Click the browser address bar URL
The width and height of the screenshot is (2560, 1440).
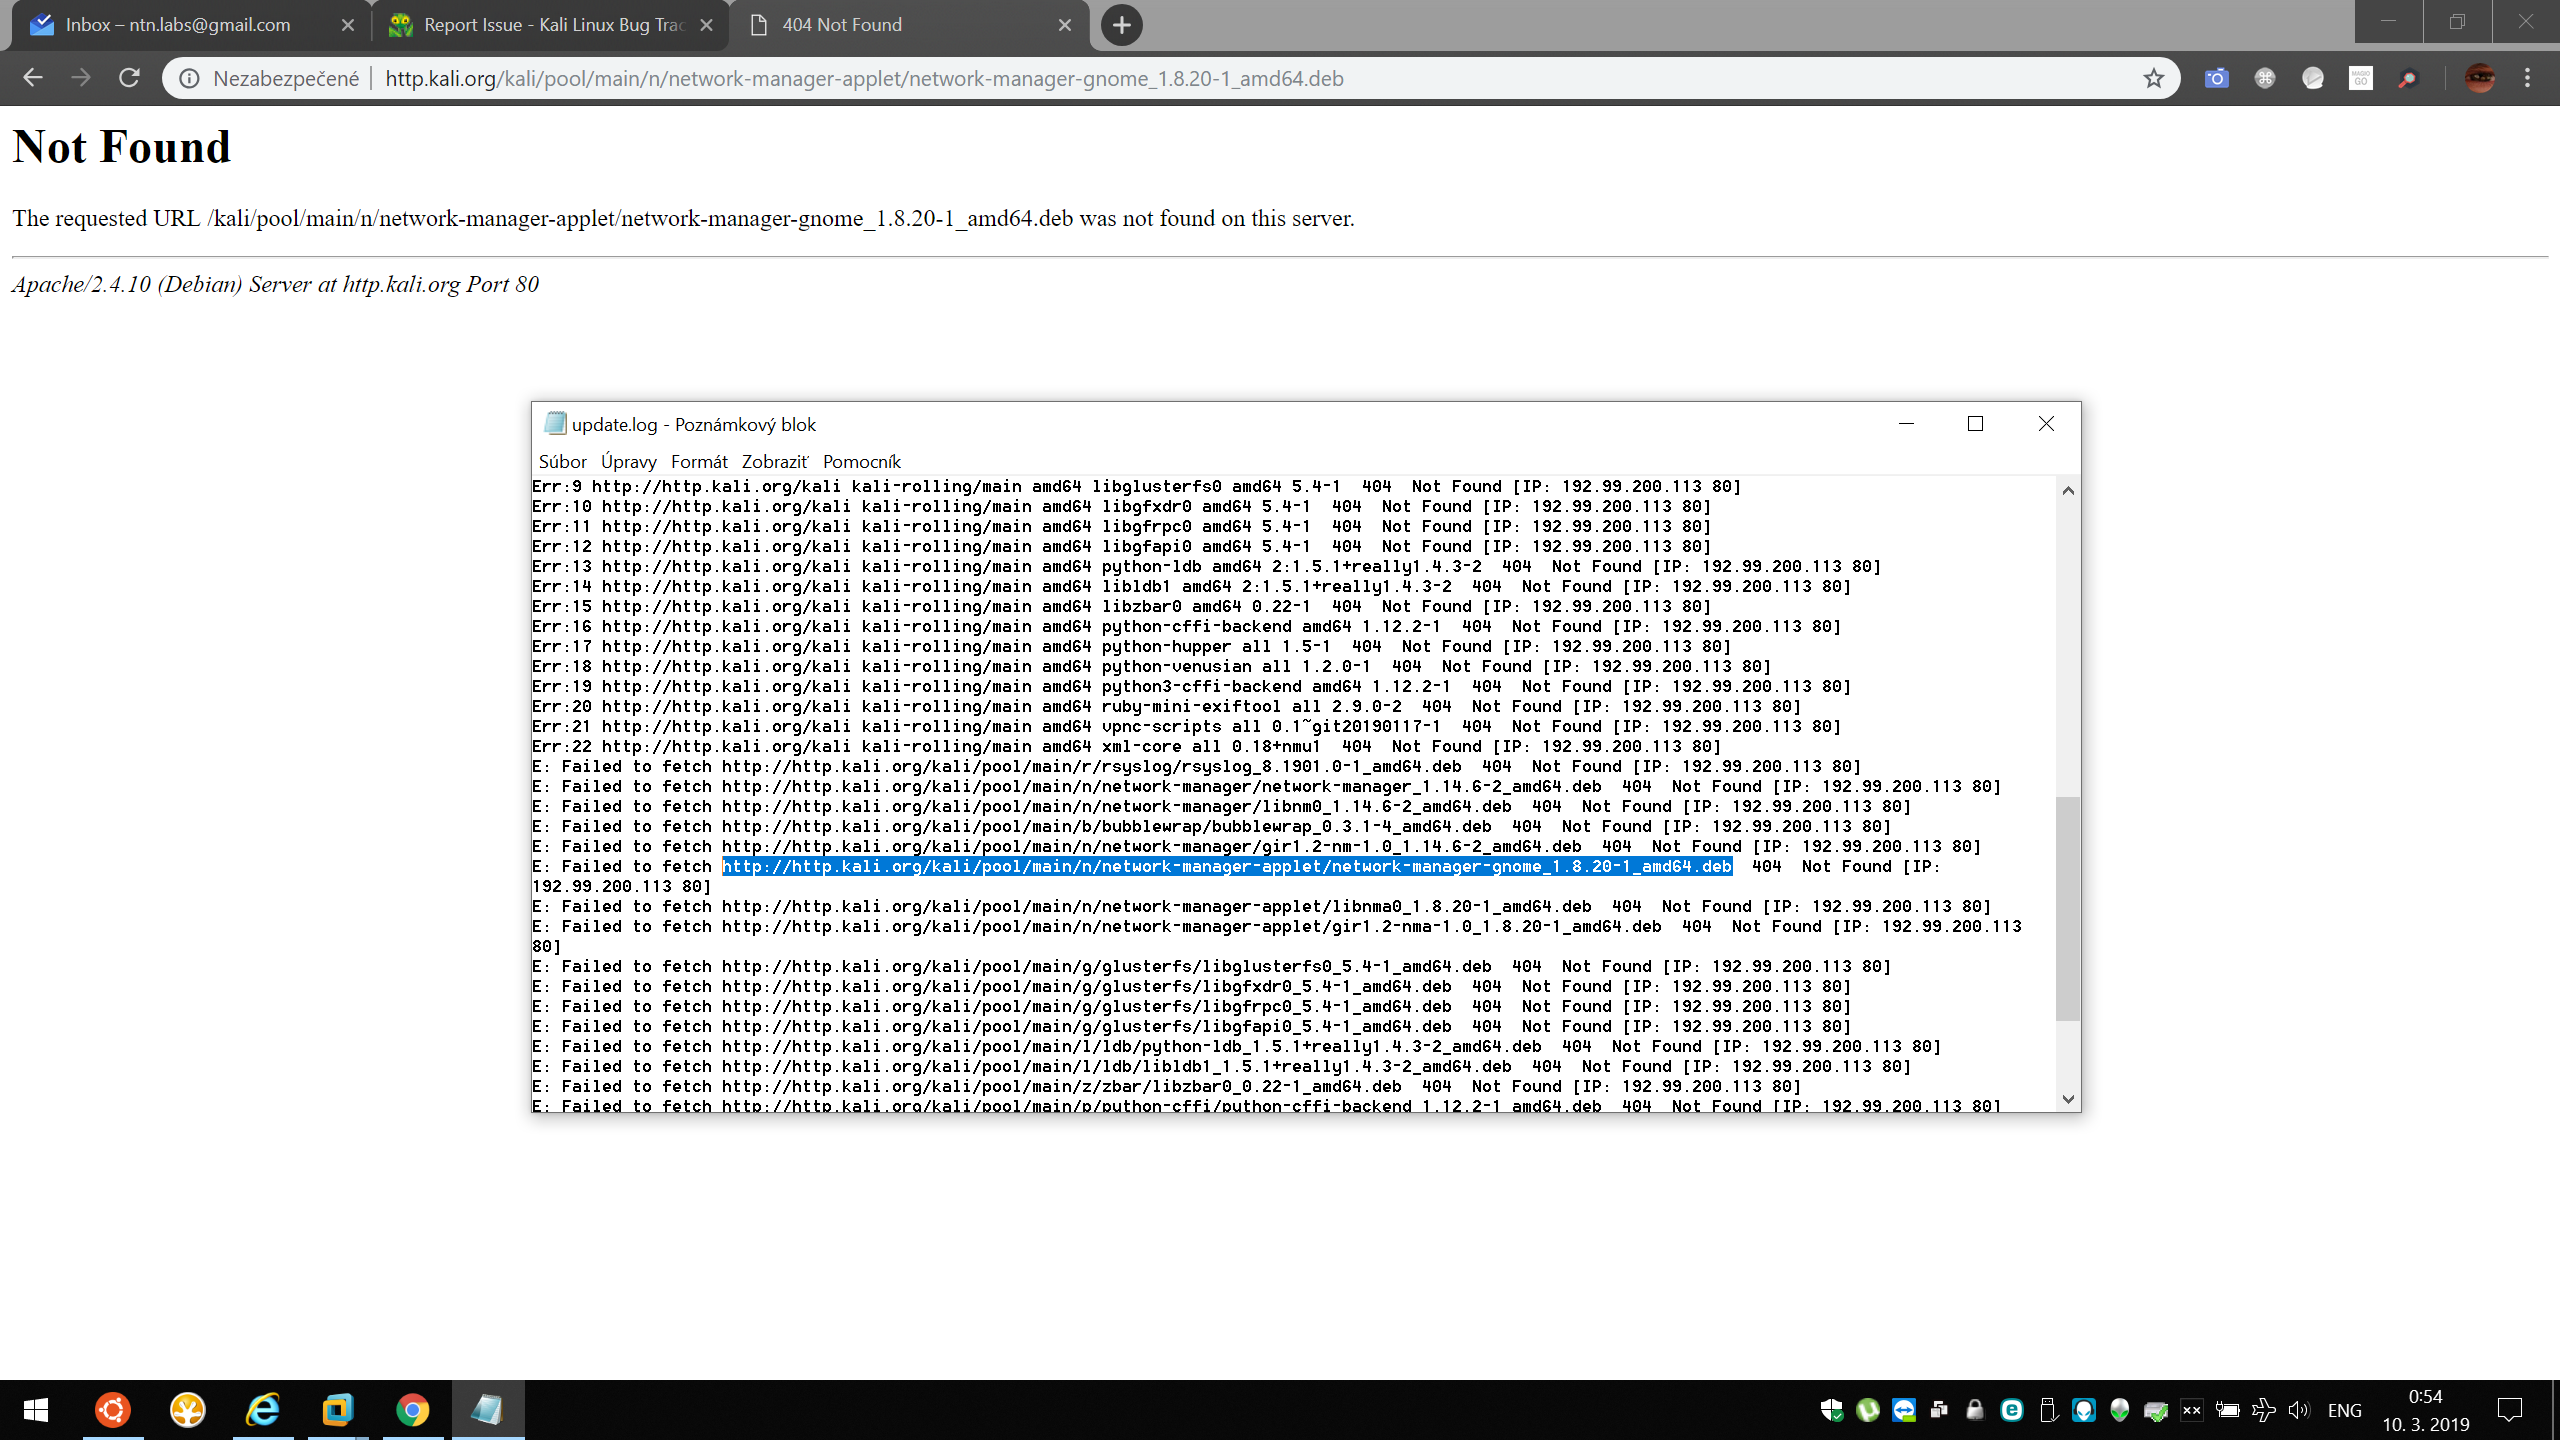(864, 78)
